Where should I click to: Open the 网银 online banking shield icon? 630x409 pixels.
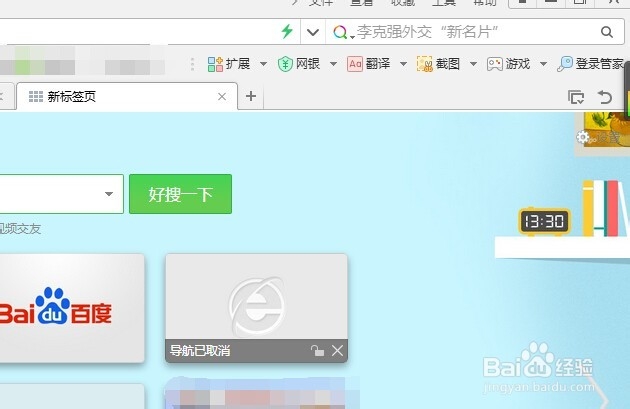coord(285,64)
